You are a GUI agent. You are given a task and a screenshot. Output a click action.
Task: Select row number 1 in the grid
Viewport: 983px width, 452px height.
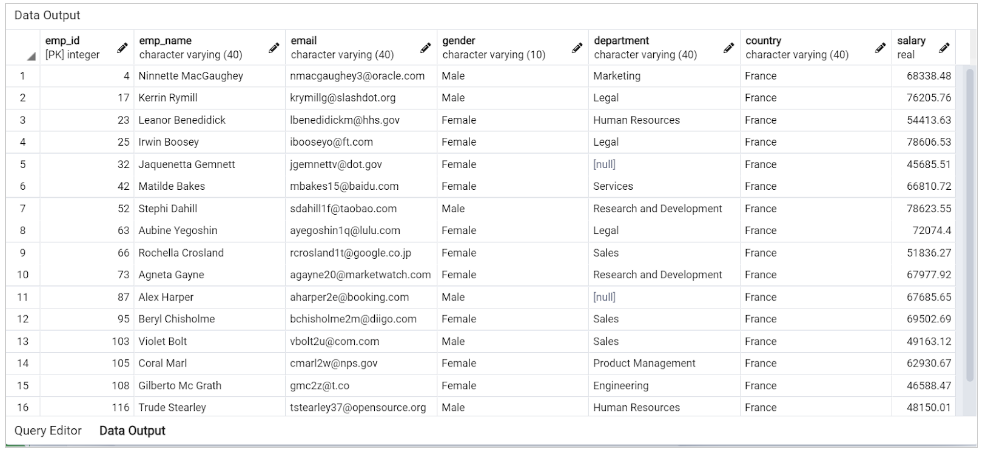pos(23,76)
